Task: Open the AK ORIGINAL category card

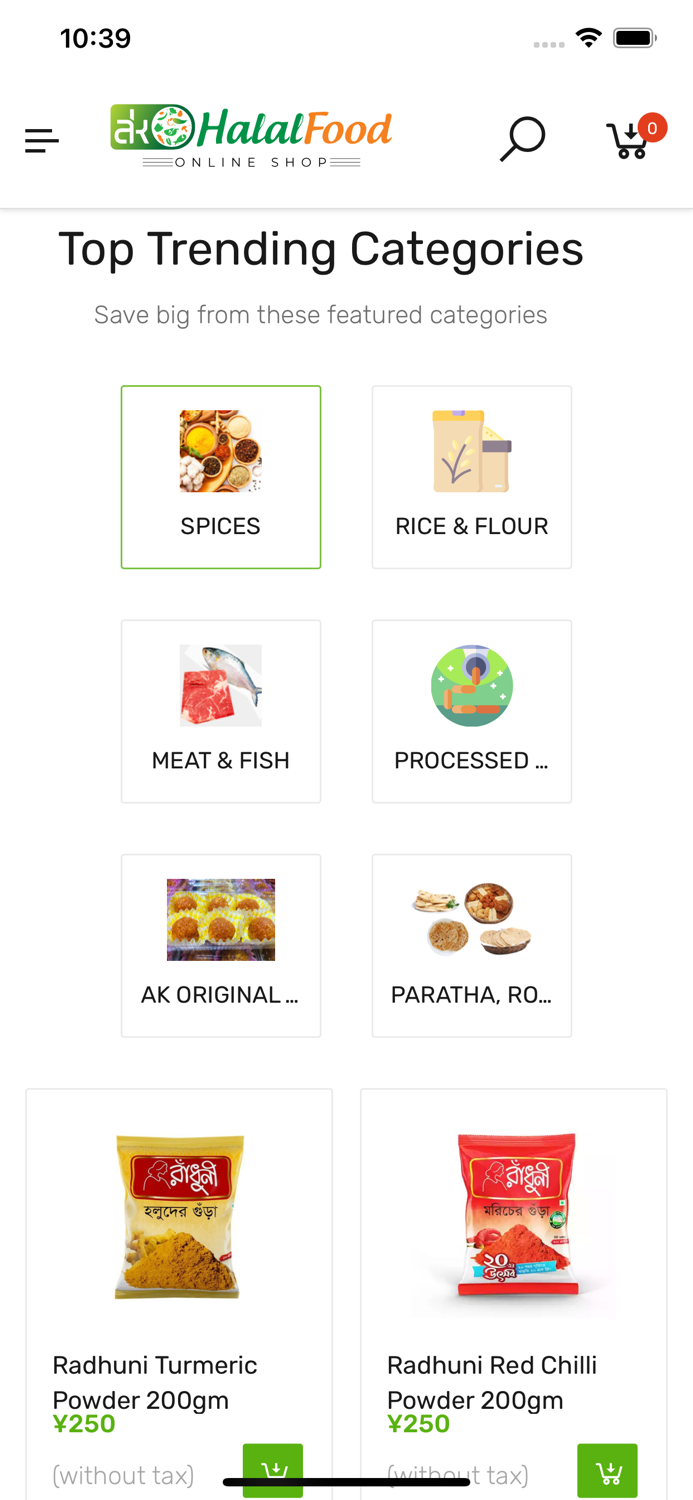Action: [x=220, y=920]
